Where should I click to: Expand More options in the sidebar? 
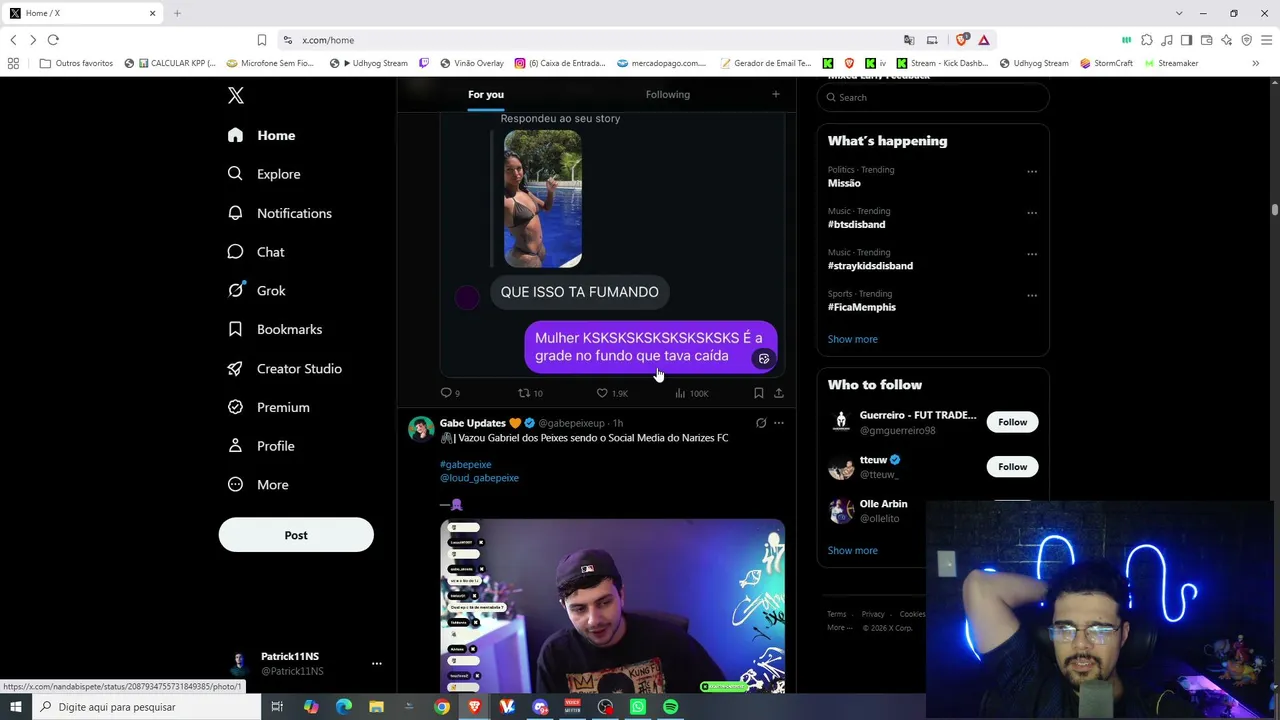(258, 485)
